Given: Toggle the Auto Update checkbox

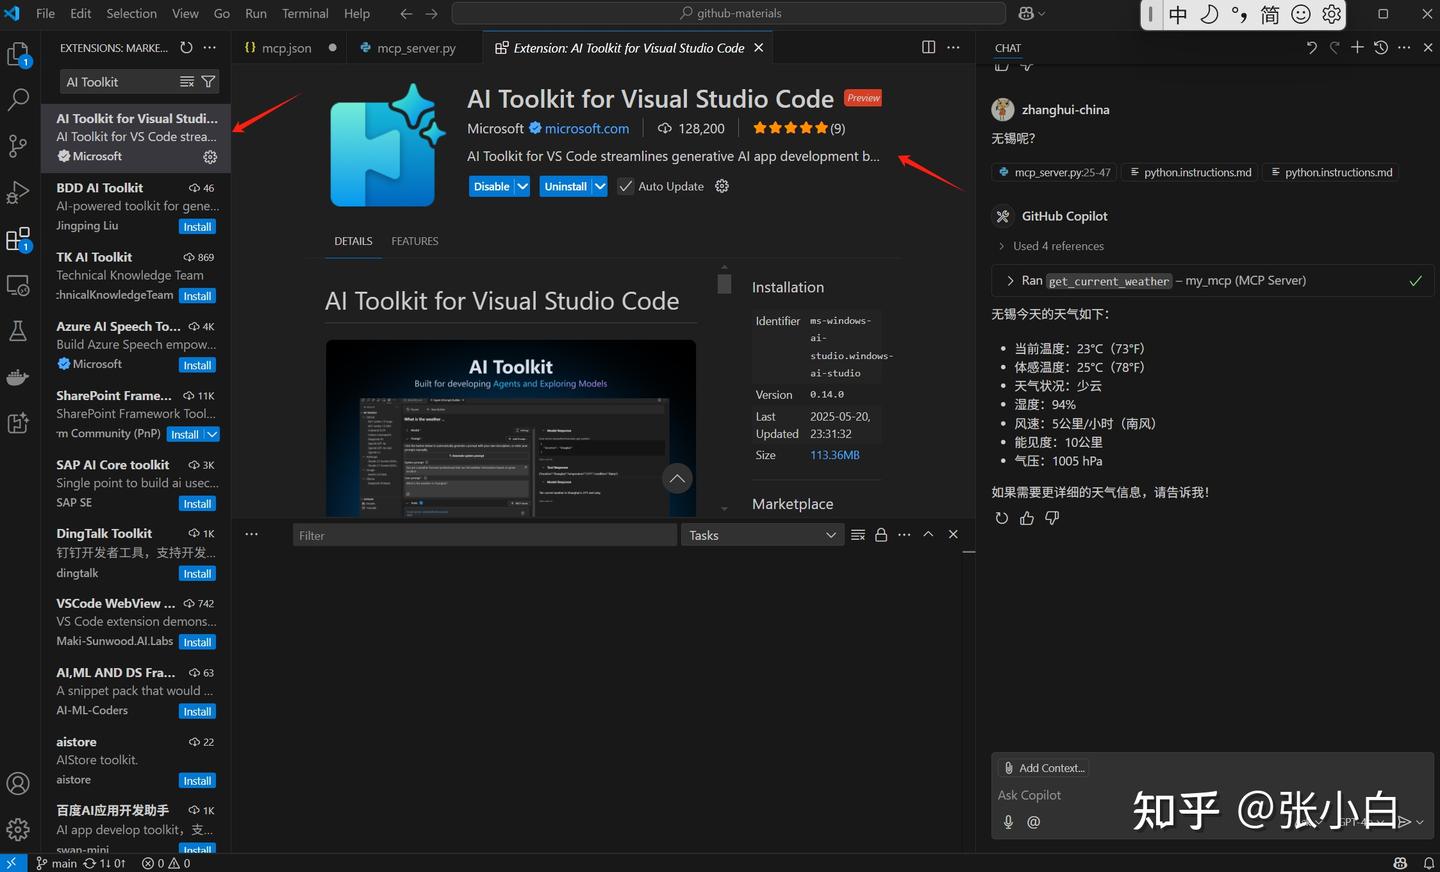Looking at the screenshot, I should (626, 186).
